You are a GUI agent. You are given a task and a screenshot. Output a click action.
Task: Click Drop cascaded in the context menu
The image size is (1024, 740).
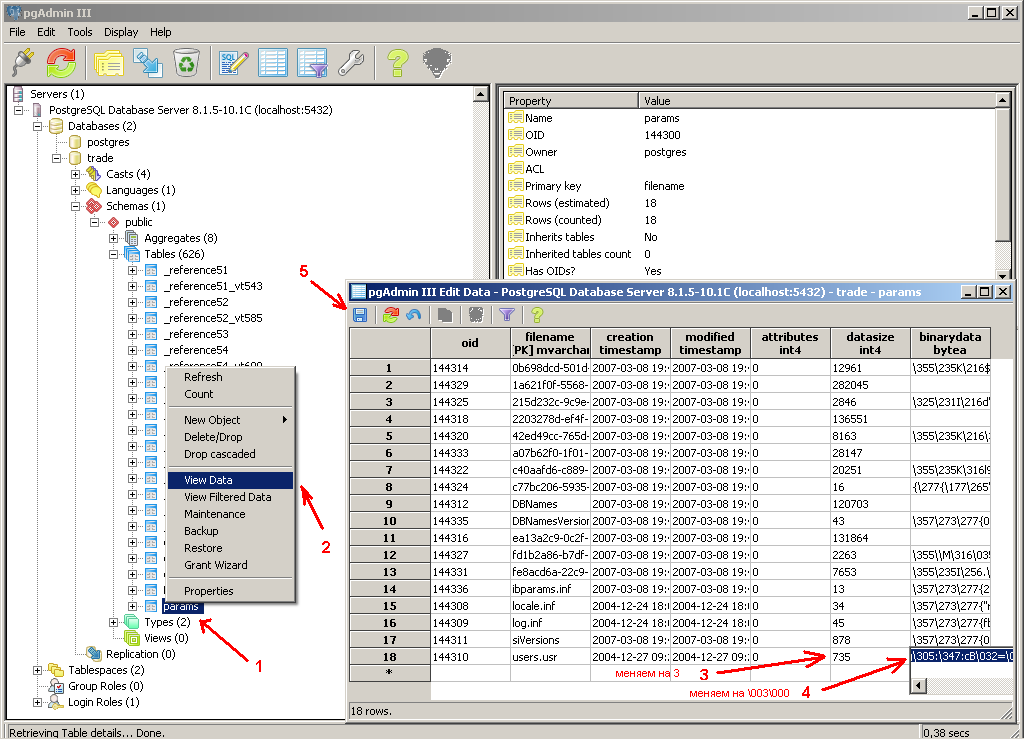tap(230, 454)
